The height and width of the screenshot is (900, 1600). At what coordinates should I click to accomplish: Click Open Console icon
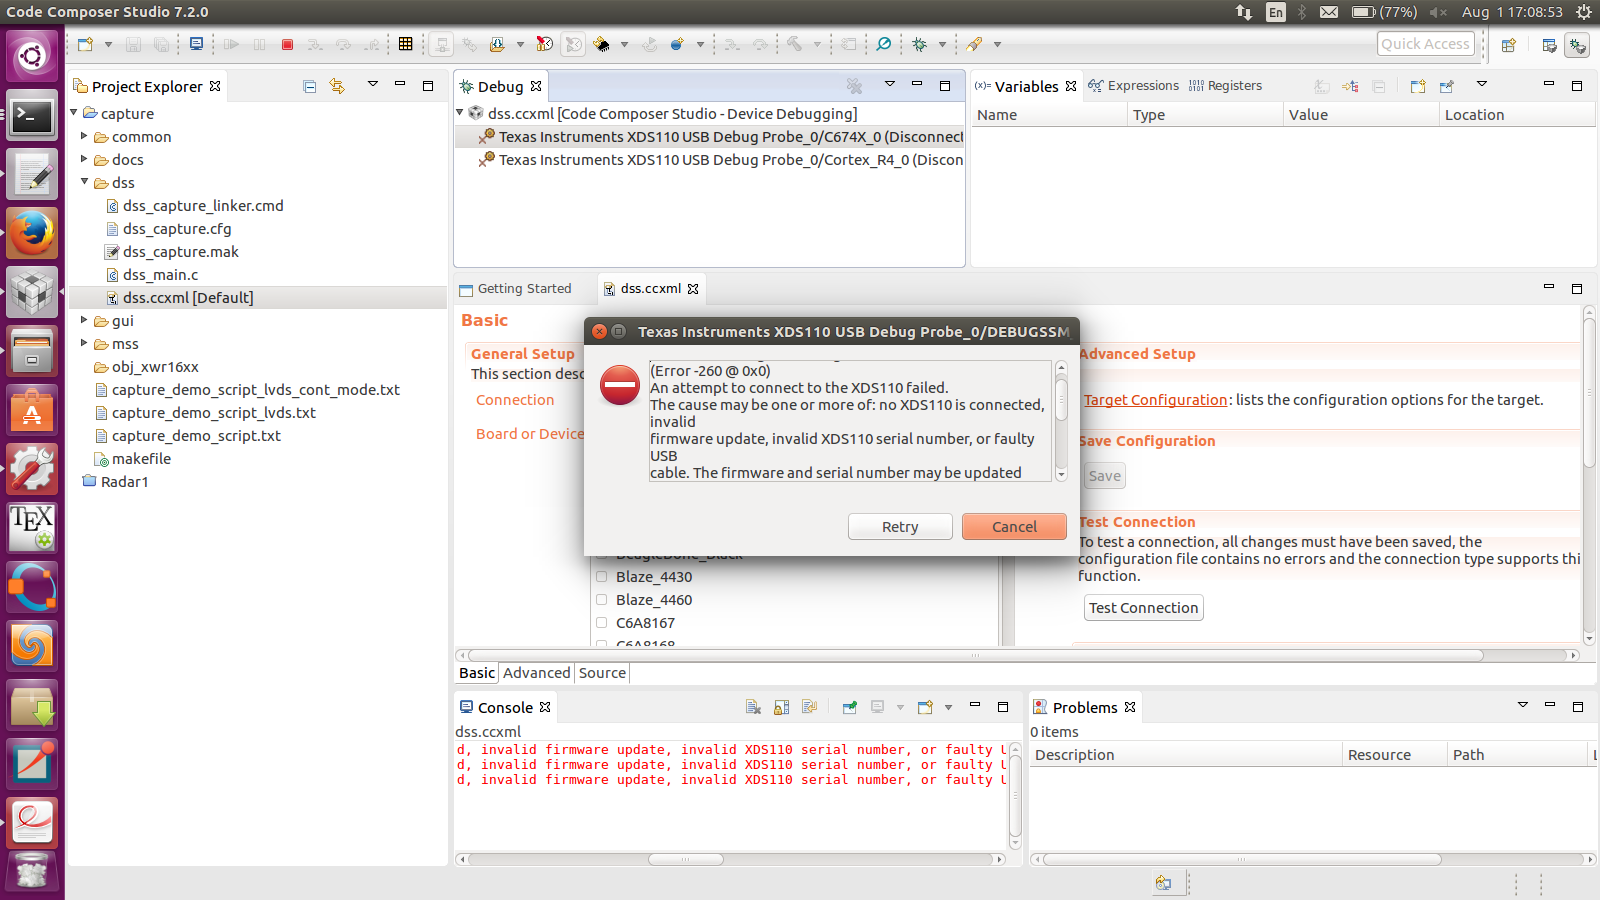click(925, 707)
